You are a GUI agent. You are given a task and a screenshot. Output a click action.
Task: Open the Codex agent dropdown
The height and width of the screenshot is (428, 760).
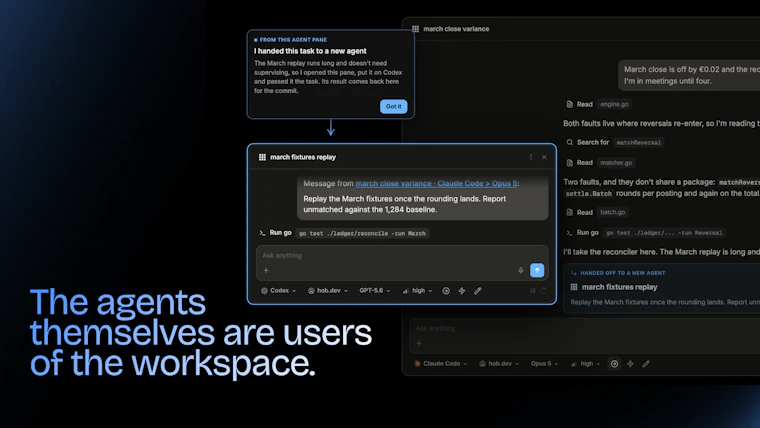click(278, 291)
